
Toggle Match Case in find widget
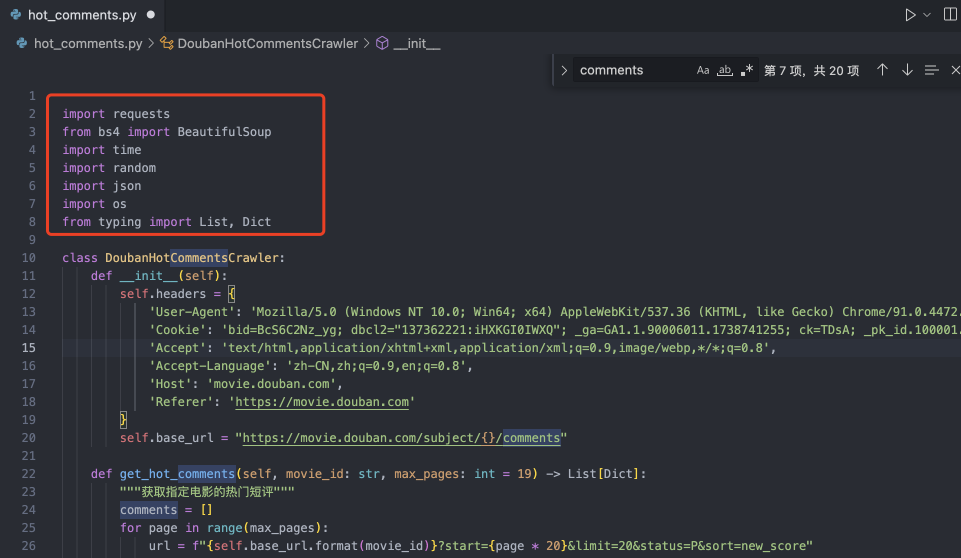(703, 70)
